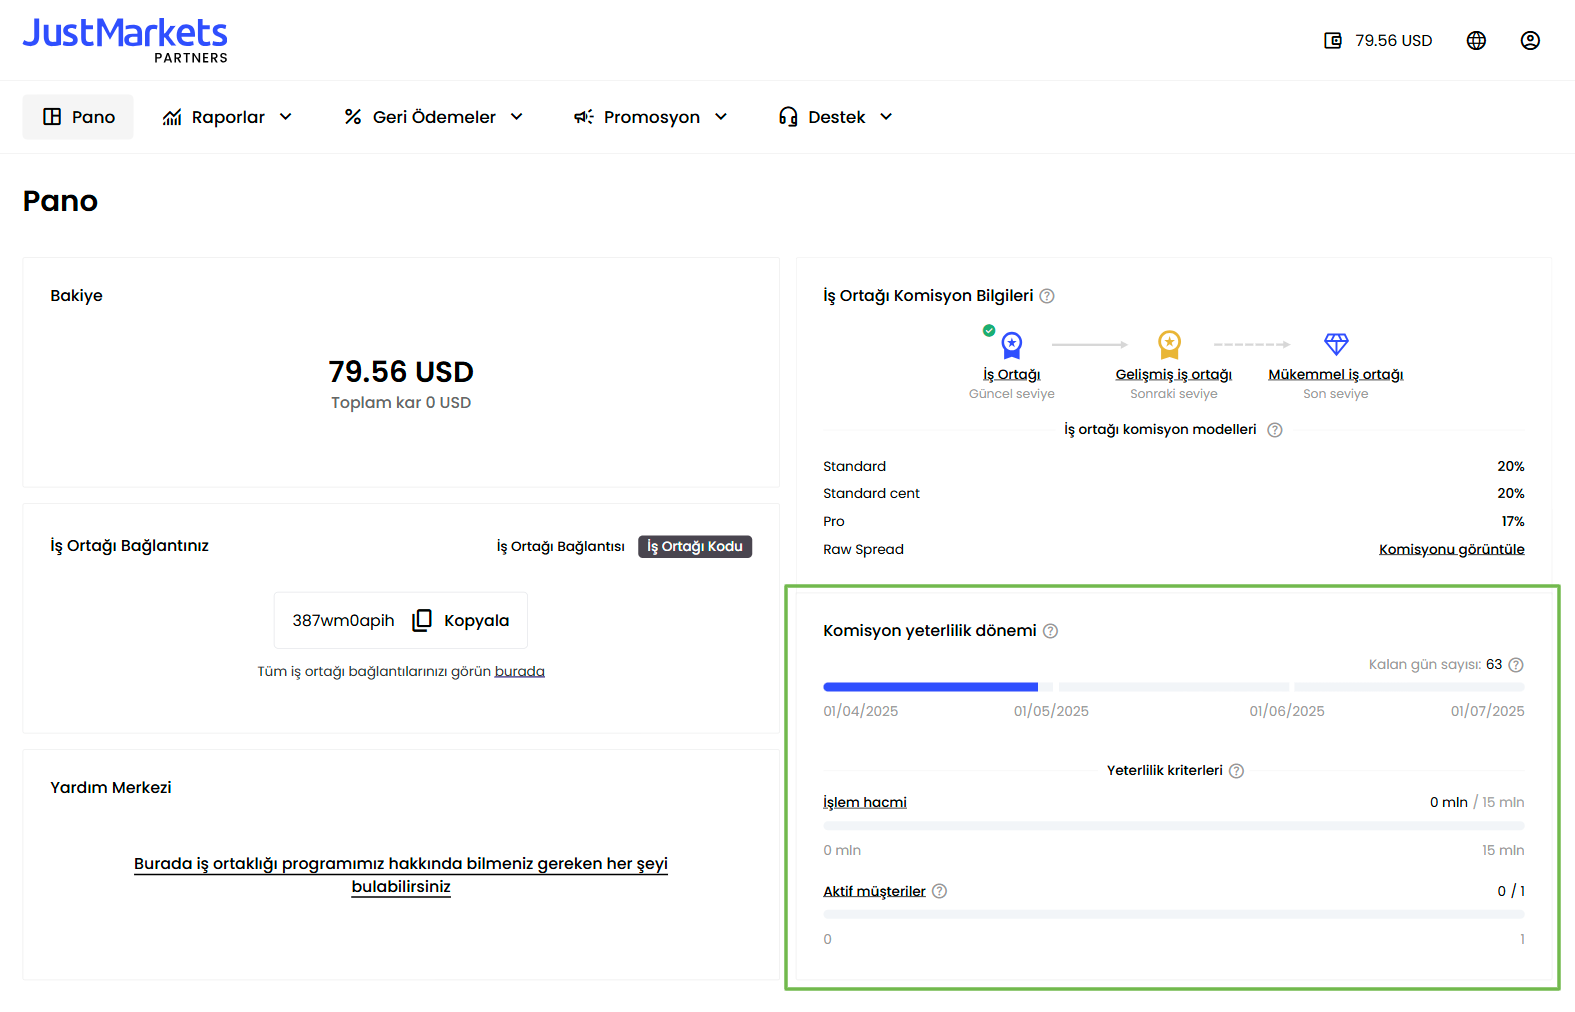Click help icon next to komisyon modelleri

point(1275,430)
